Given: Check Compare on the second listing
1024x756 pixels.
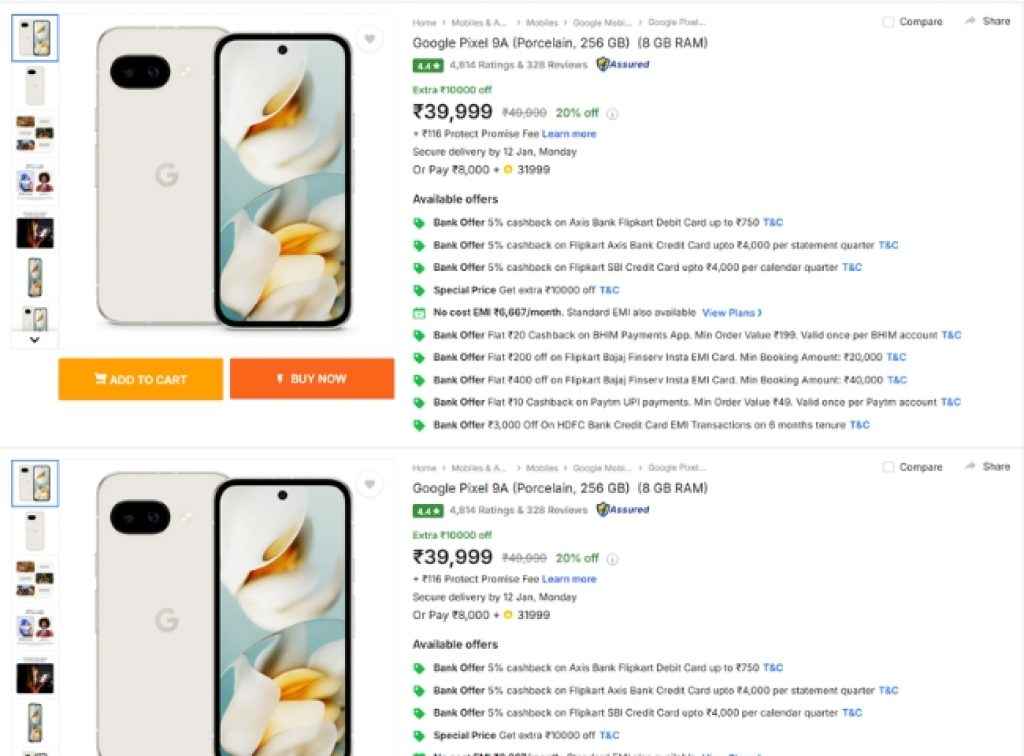Looking at the screenshot, I should pos(886,466).
